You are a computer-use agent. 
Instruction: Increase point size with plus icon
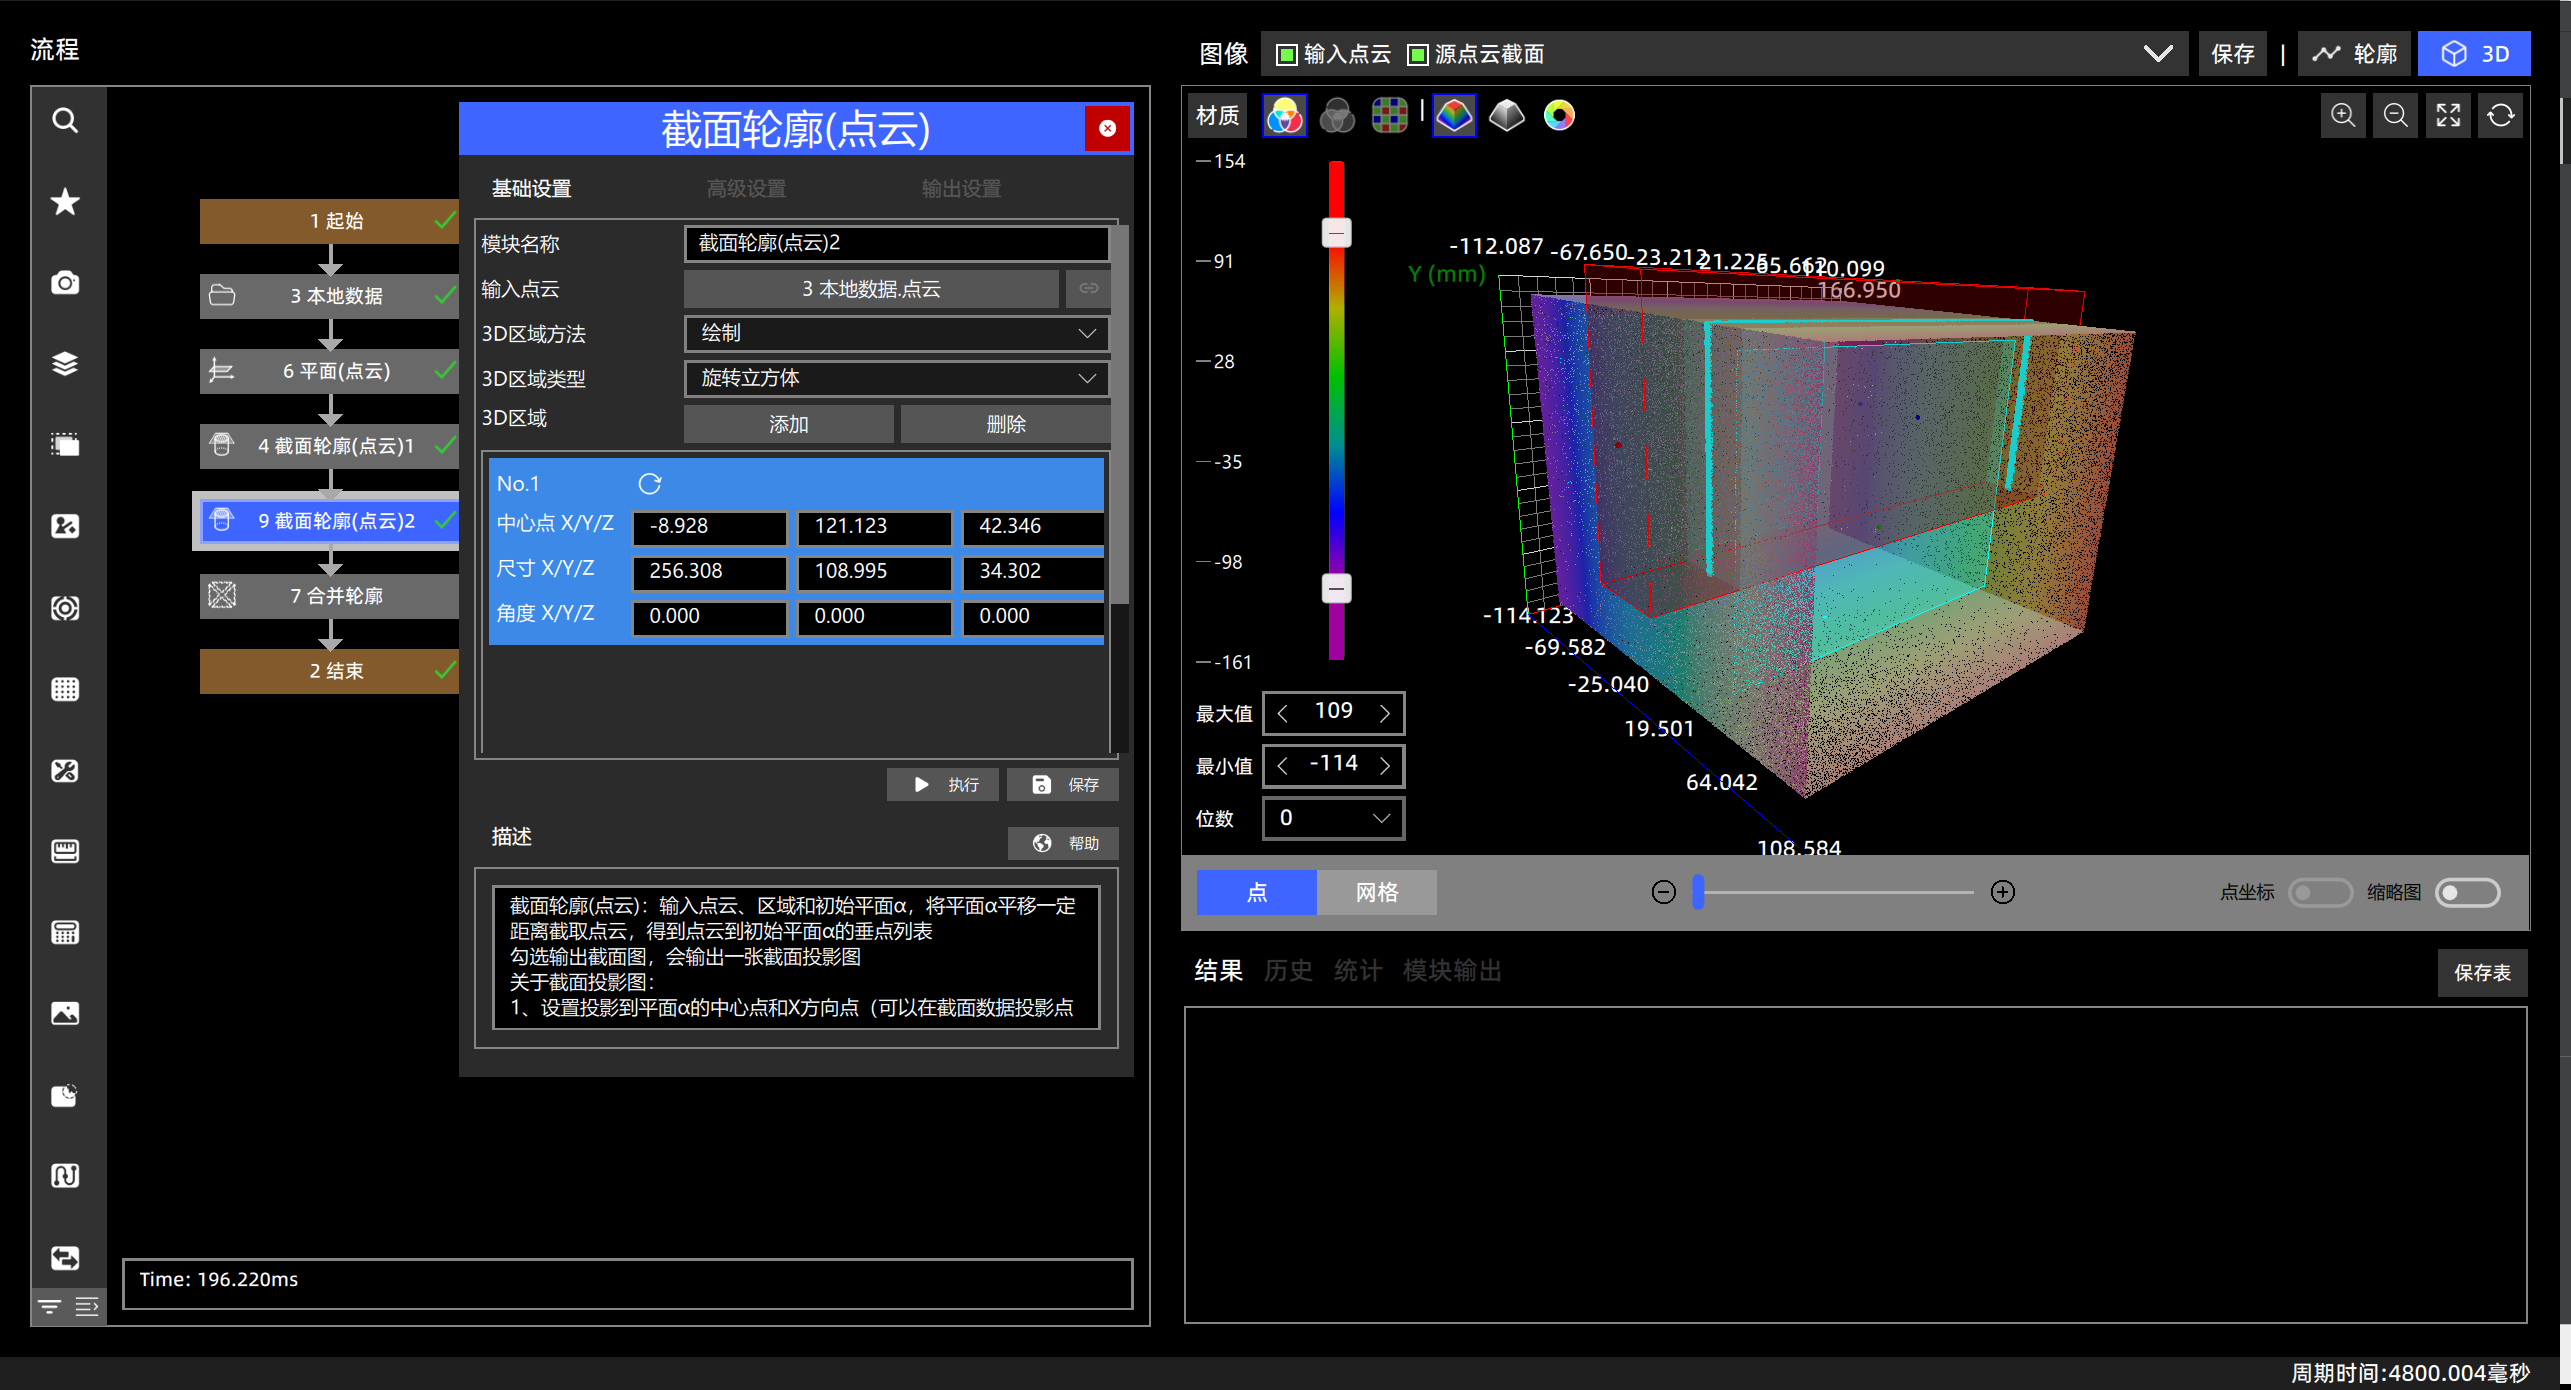point(2002,892)
